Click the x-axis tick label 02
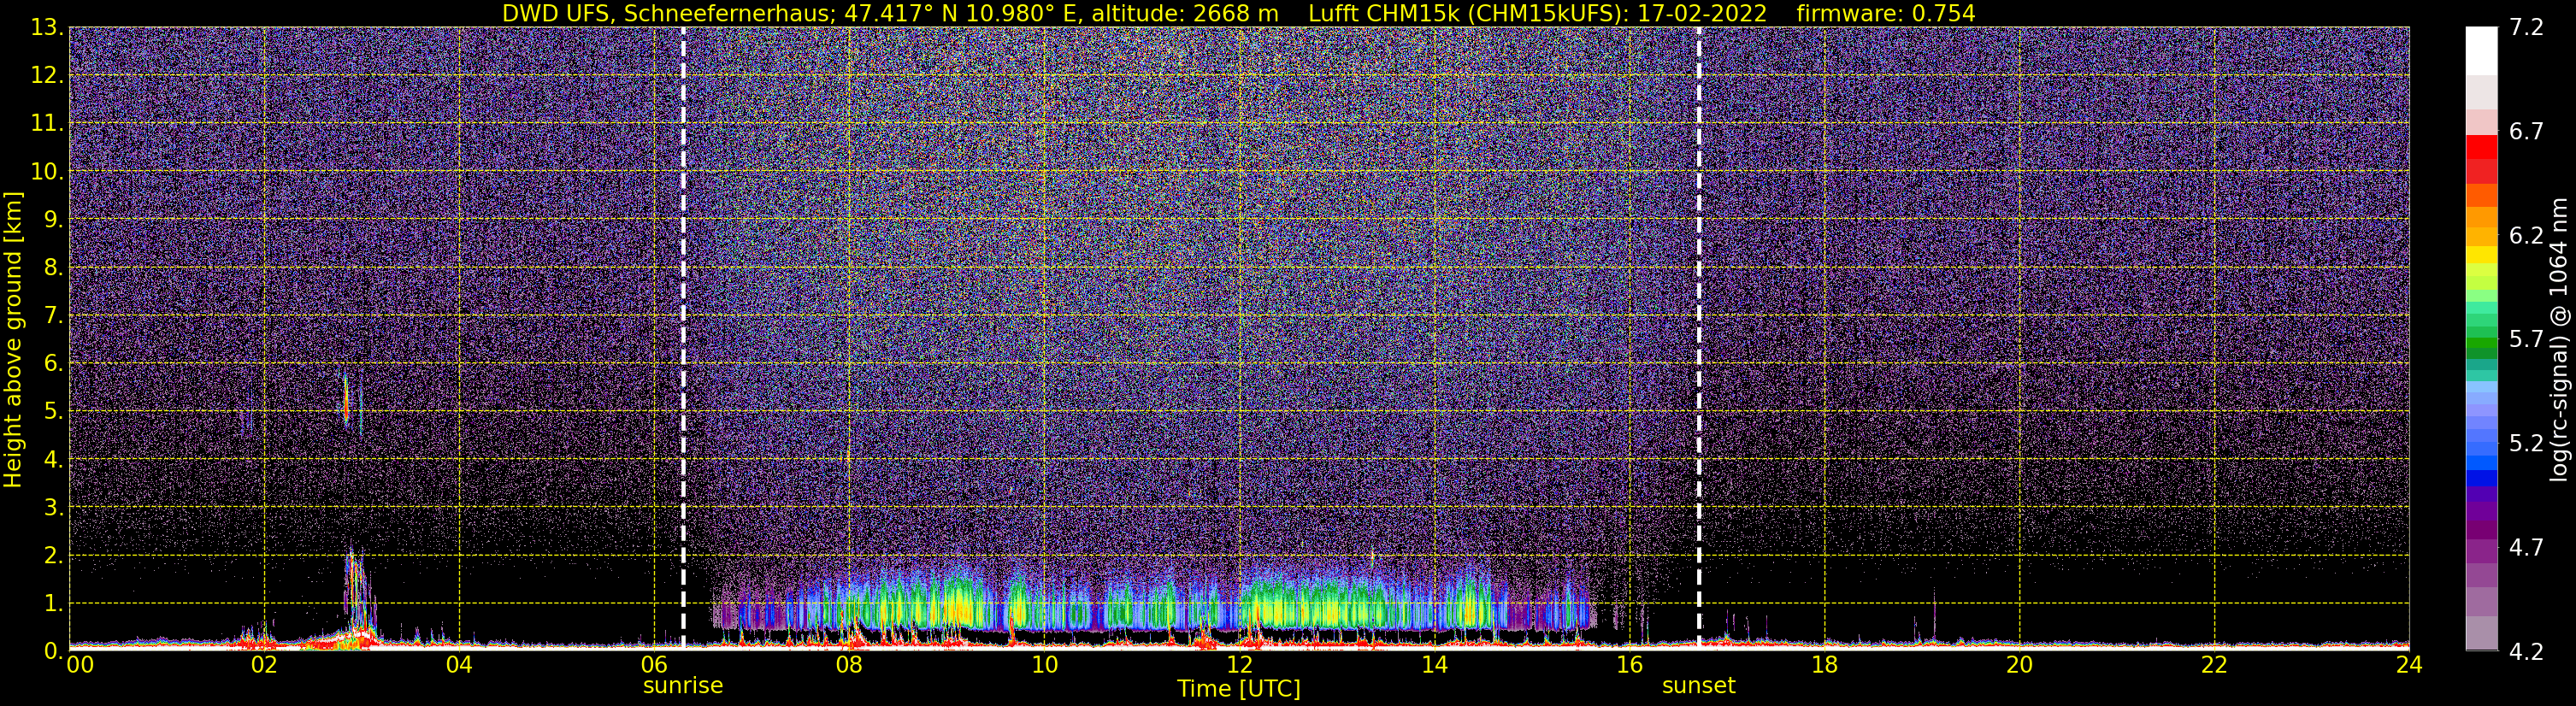Screen dimensions: 2576x706 tap(264, 665)
